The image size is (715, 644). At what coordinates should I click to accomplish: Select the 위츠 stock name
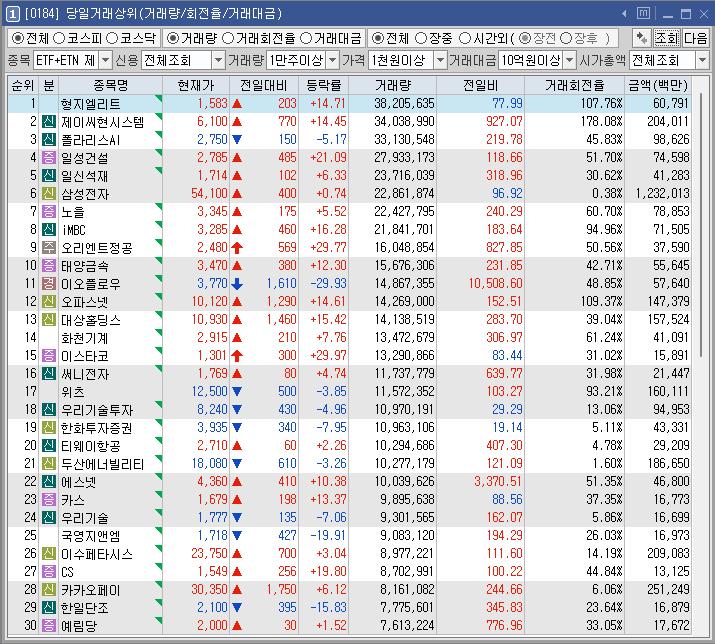point(73,392)
